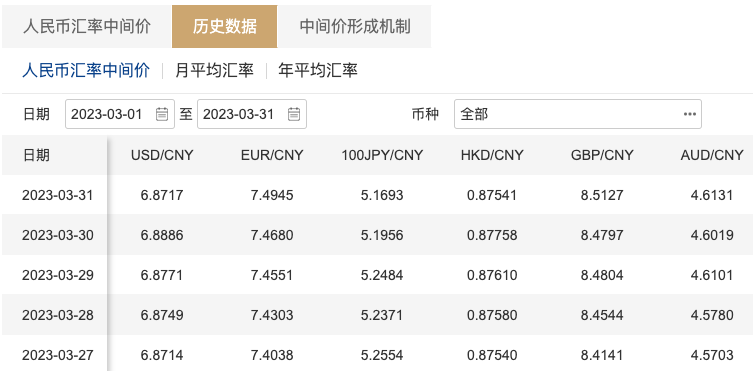Click the ellipsis icon in currency selector
The width and height of the screenshot is (753, 371).
[690, 114]
